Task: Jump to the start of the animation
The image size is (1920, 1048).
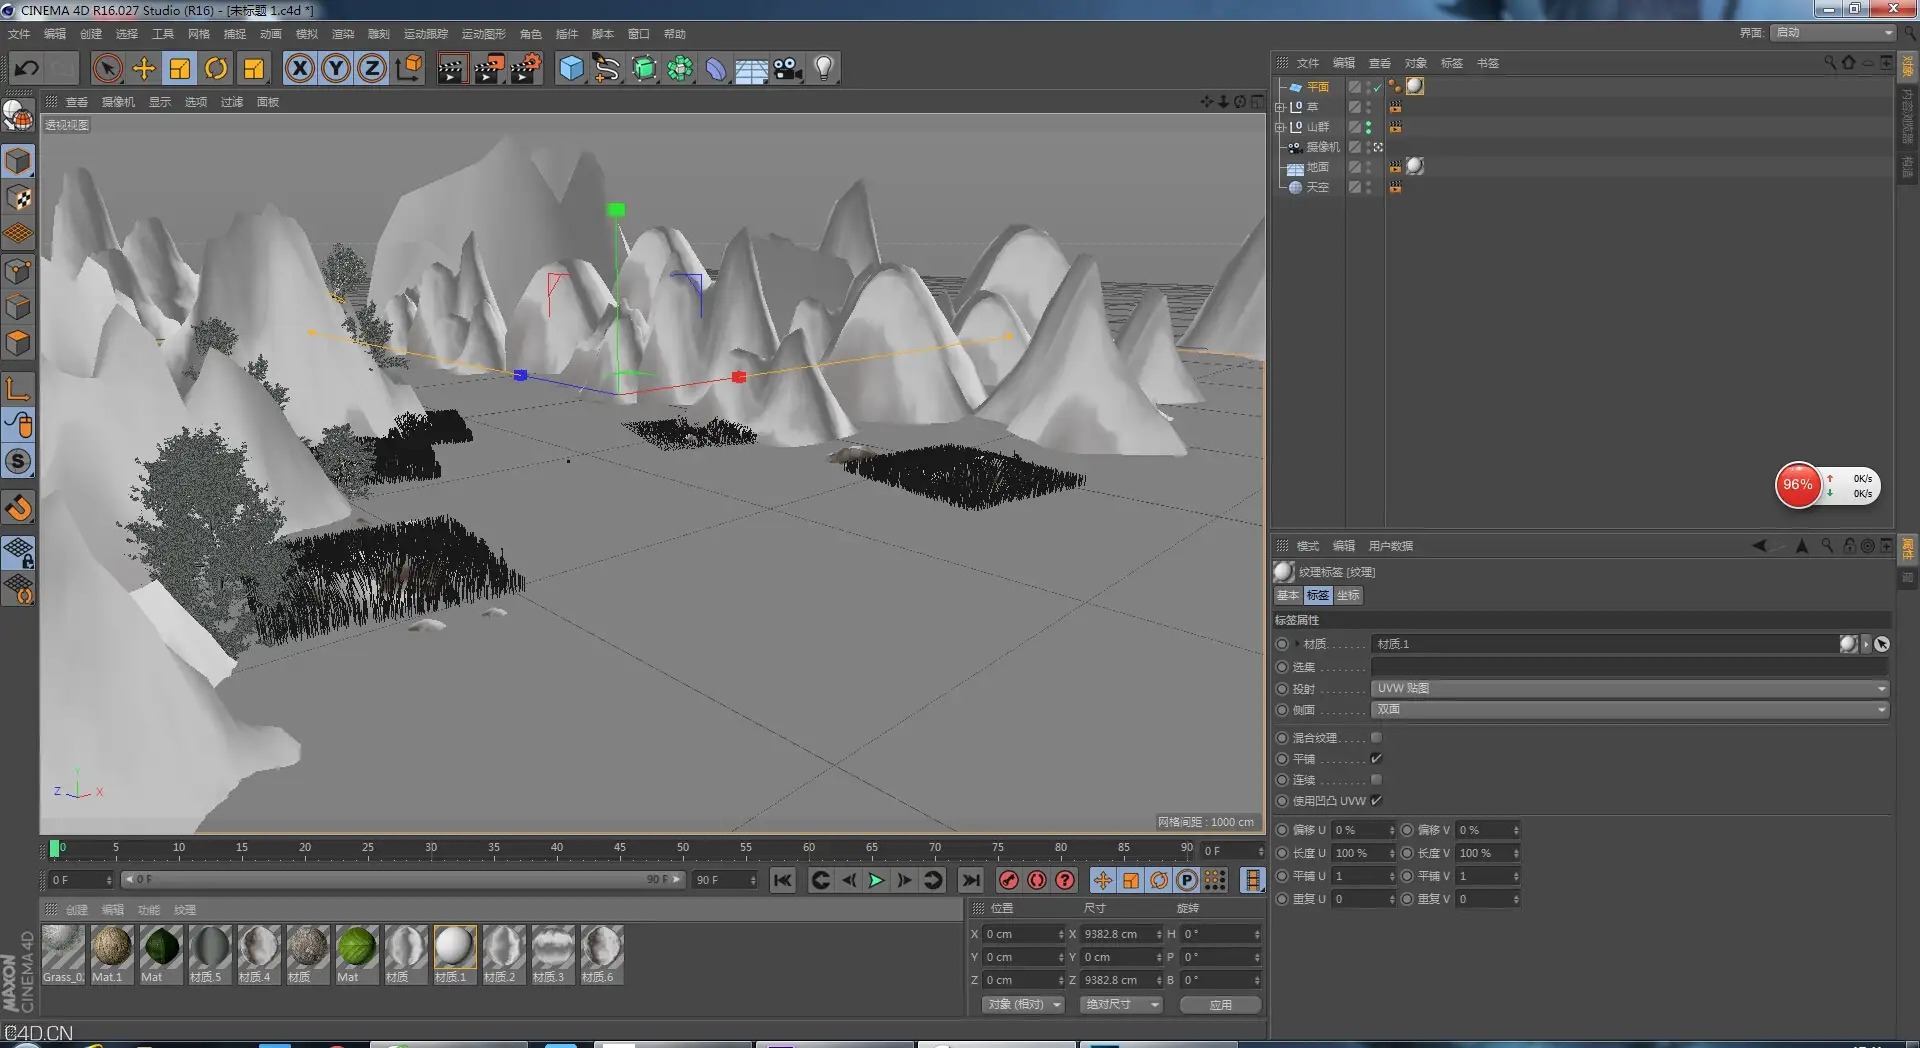Action: tap(782, 880)
